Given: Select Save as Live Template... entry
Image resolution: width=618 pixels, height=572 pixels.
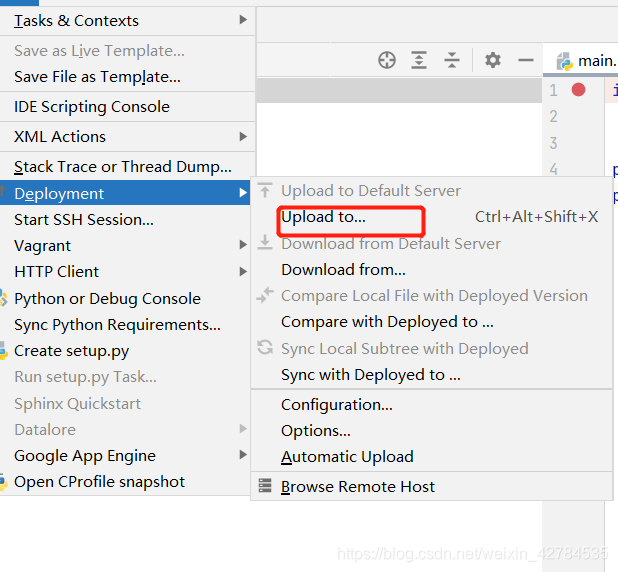Looking at the screenshot, I should coord(128,51).
